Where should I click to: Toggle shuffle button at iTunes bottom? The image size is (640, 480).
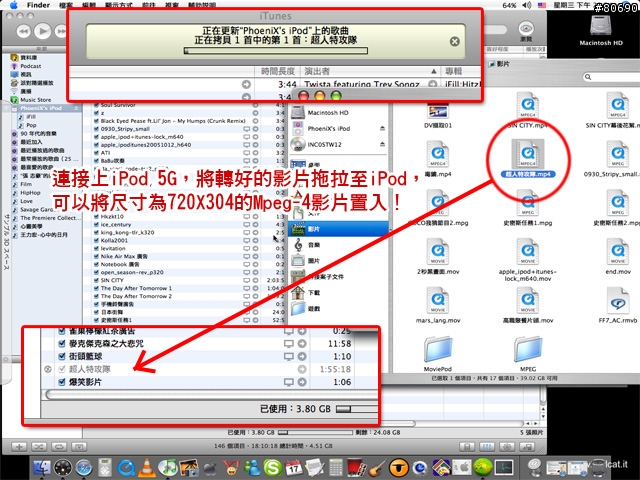[x=39, y=447]
